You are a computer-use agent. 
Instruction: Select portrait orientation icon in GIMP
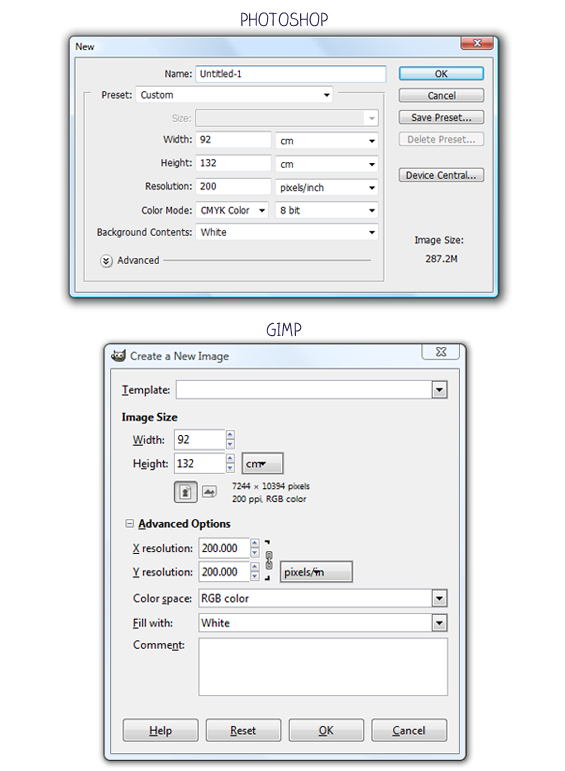click(x=185, y=492)
